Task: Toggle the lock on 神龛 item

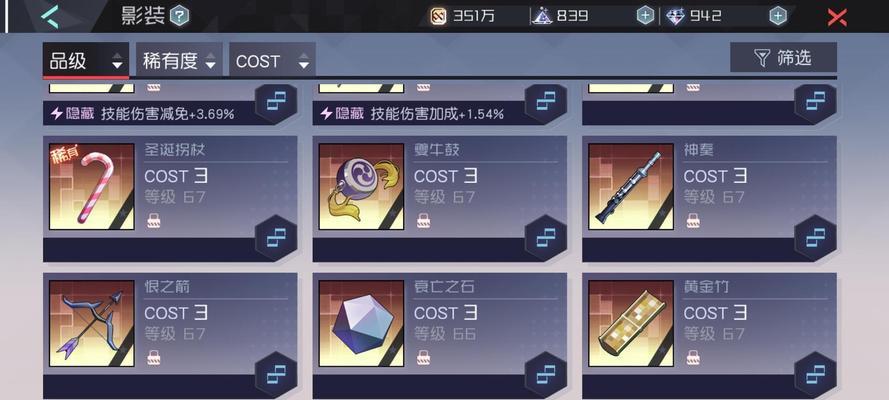Action: coord(692,220)
